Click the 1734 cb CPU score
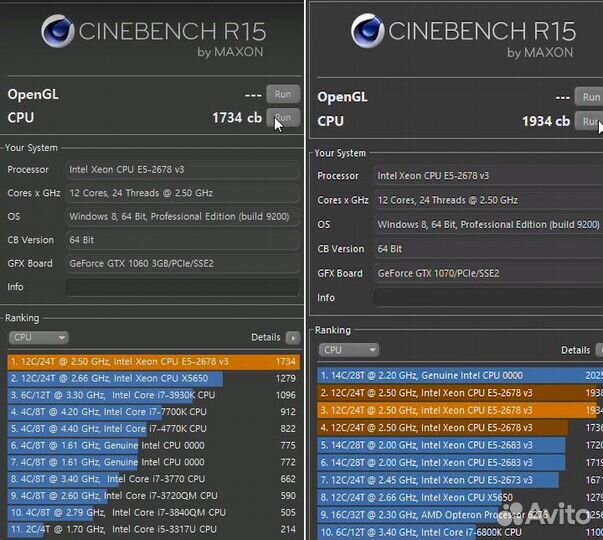 (237, 118)
